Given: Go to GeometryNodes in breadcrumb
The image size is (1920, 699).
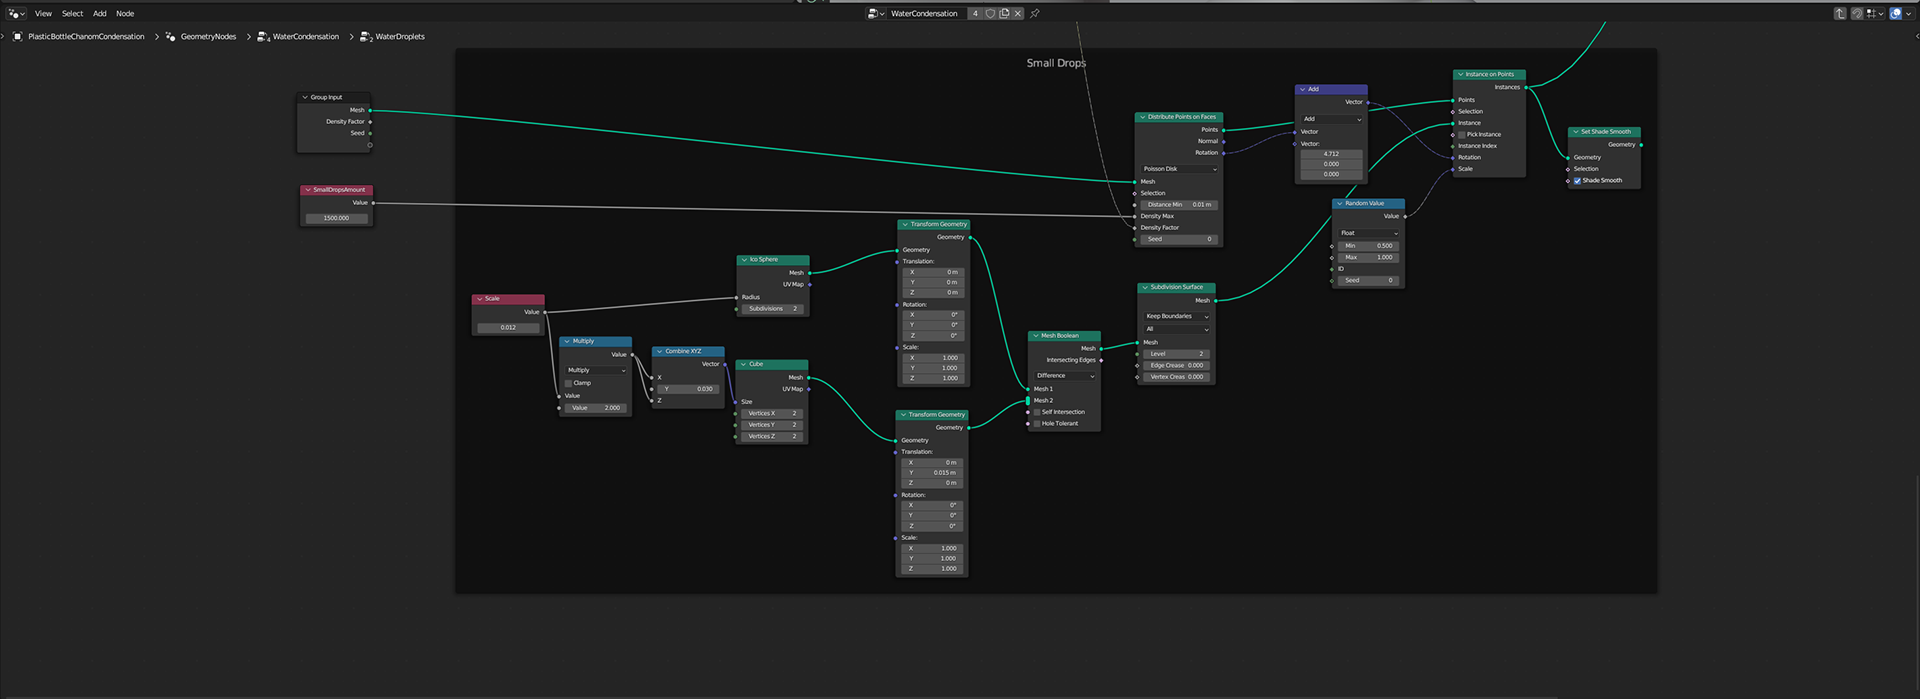Looking at the screenshot, I should coord(208,37).
